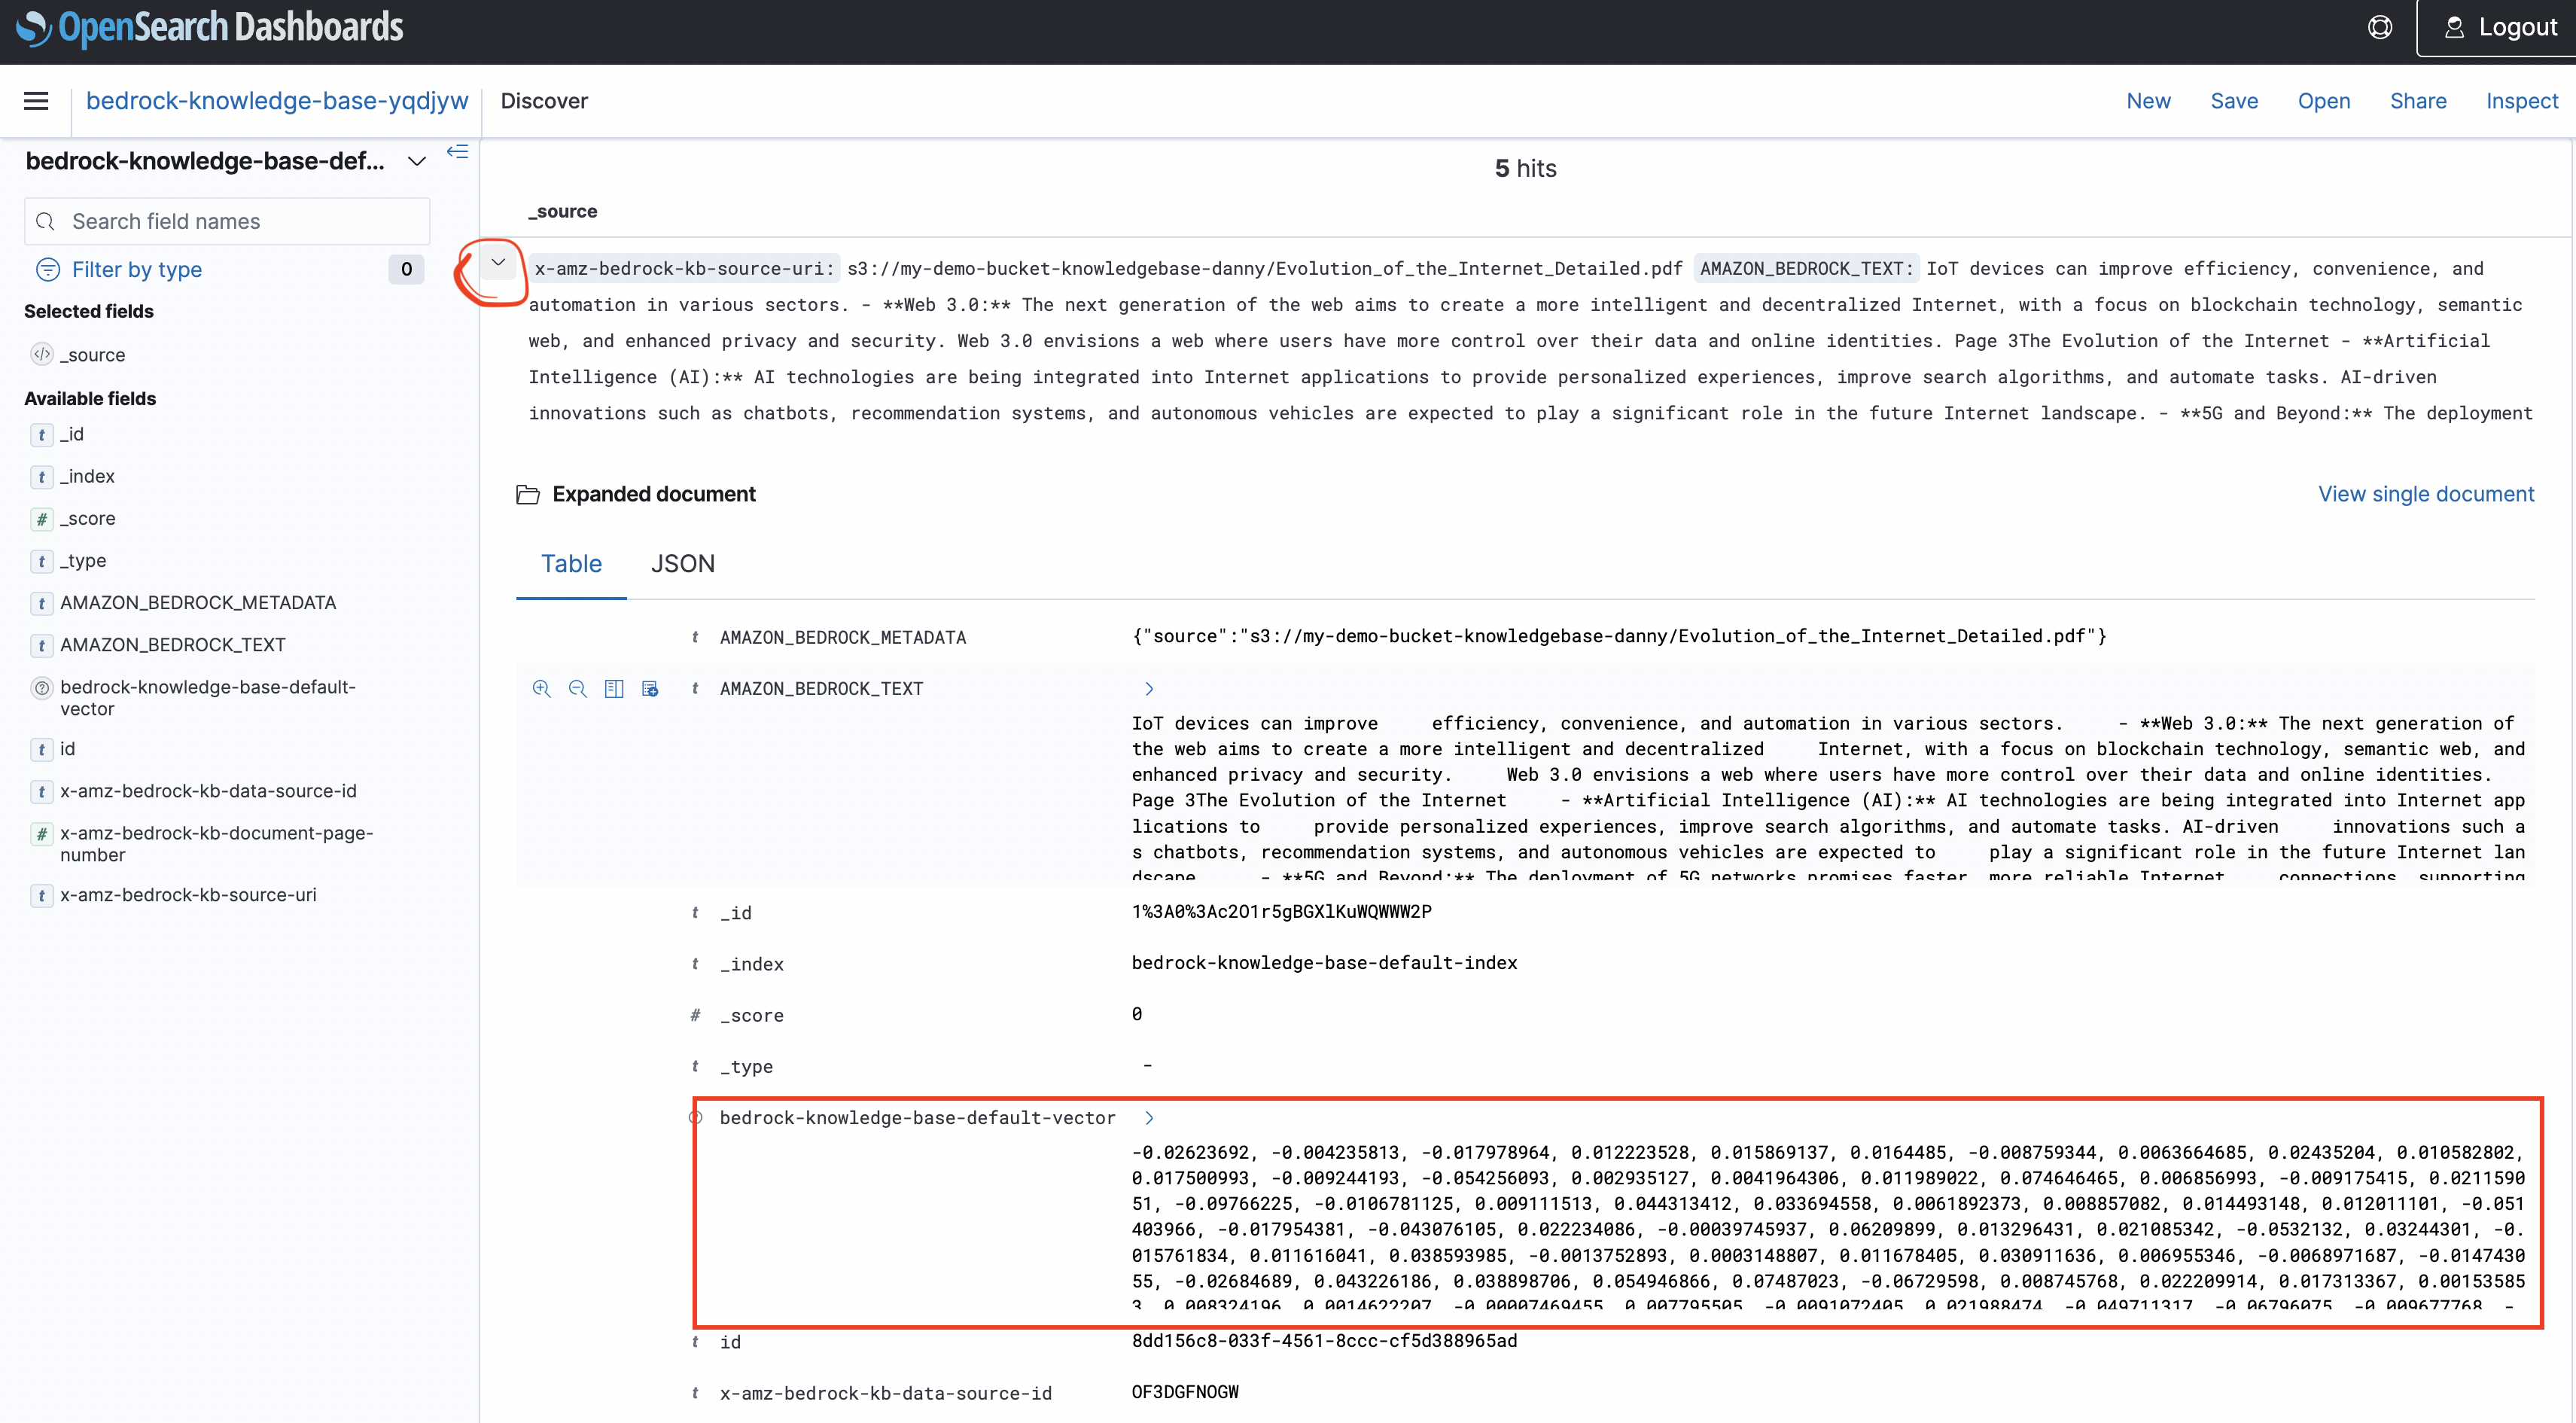The height and width of the screenshot is (1423, 2576).
Task: Click the _source column header
Action: [x=562, y=211]
